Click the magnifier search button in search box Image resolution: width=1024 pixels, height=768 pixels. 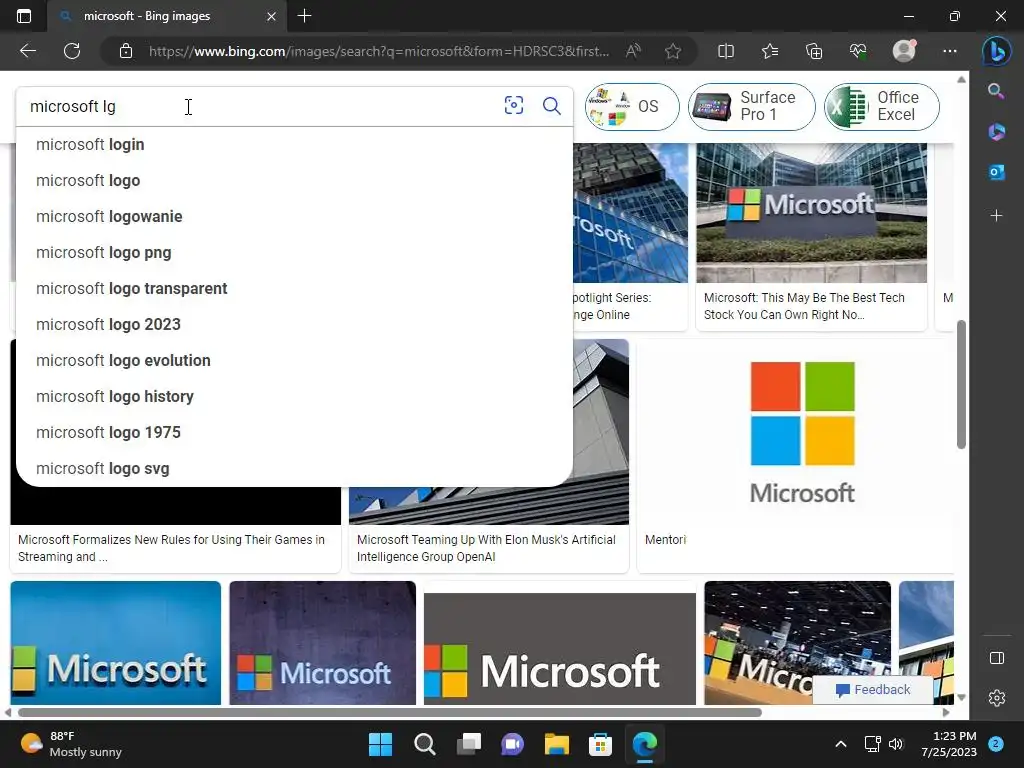(552, 106)
